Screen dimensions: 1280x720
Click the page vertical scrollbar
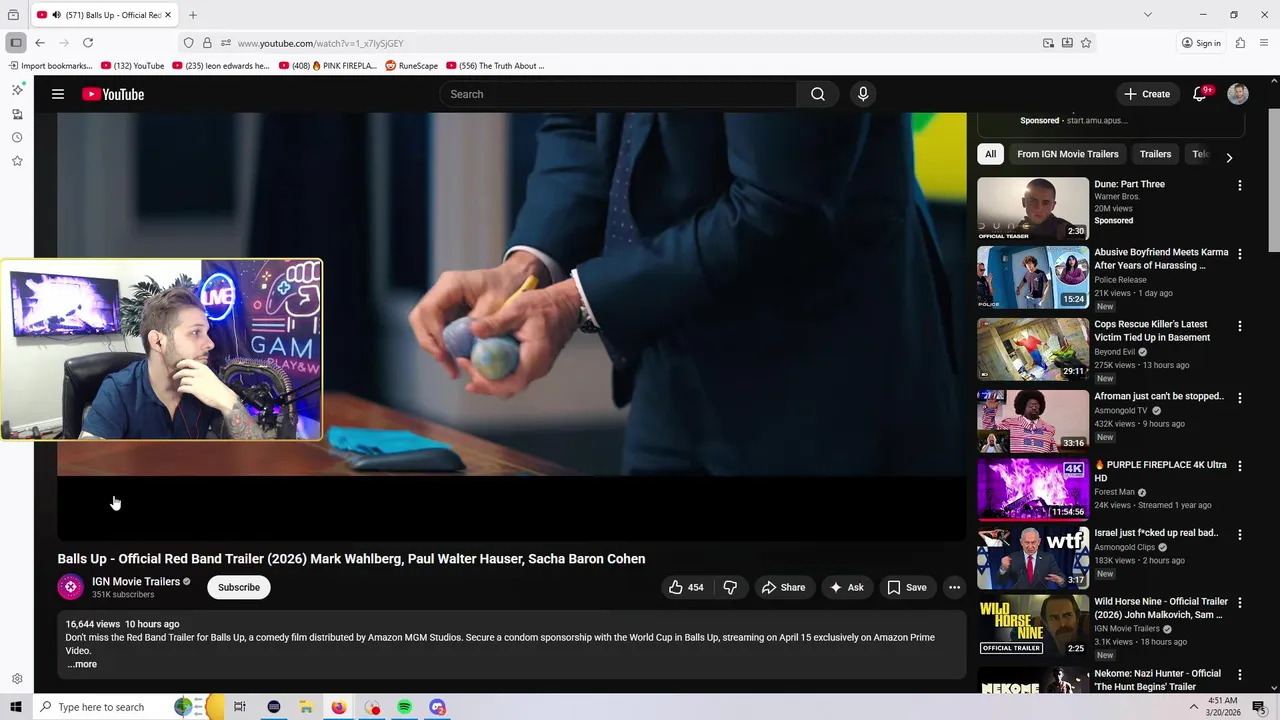1274,180
